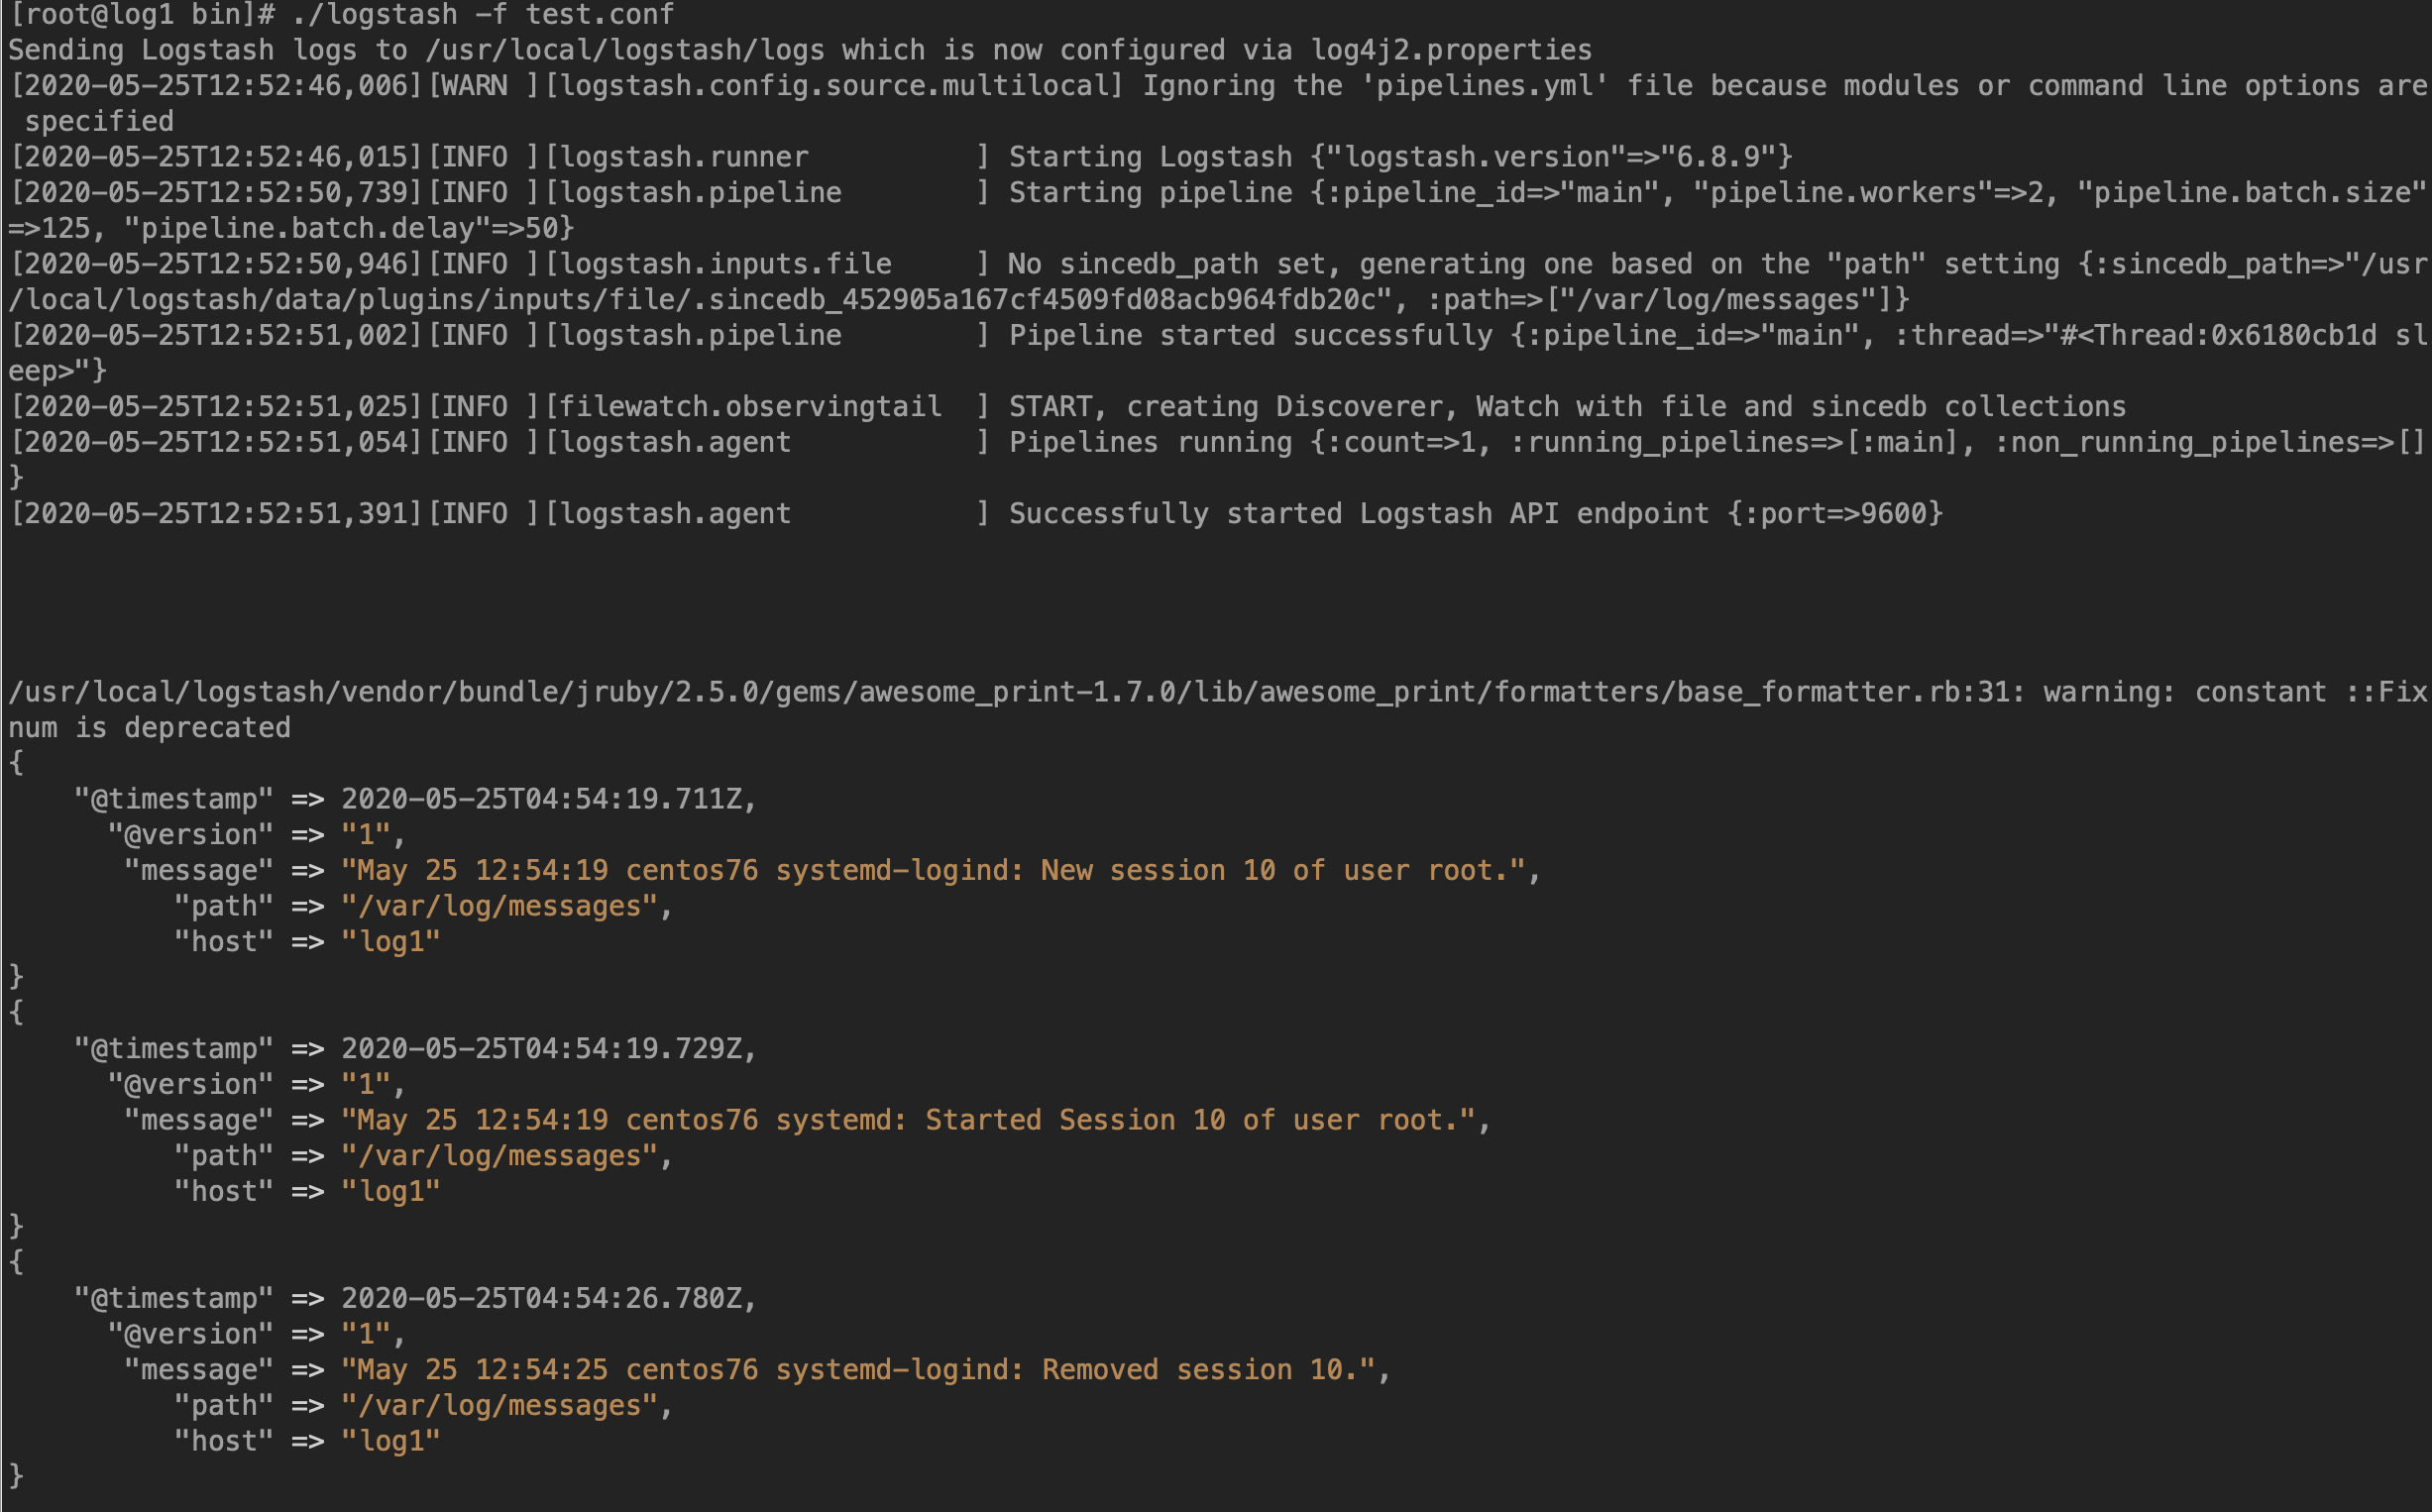Click the 'Started Session 10 of user root' message
2432x1512 pixels.
click(1192, 1120)
